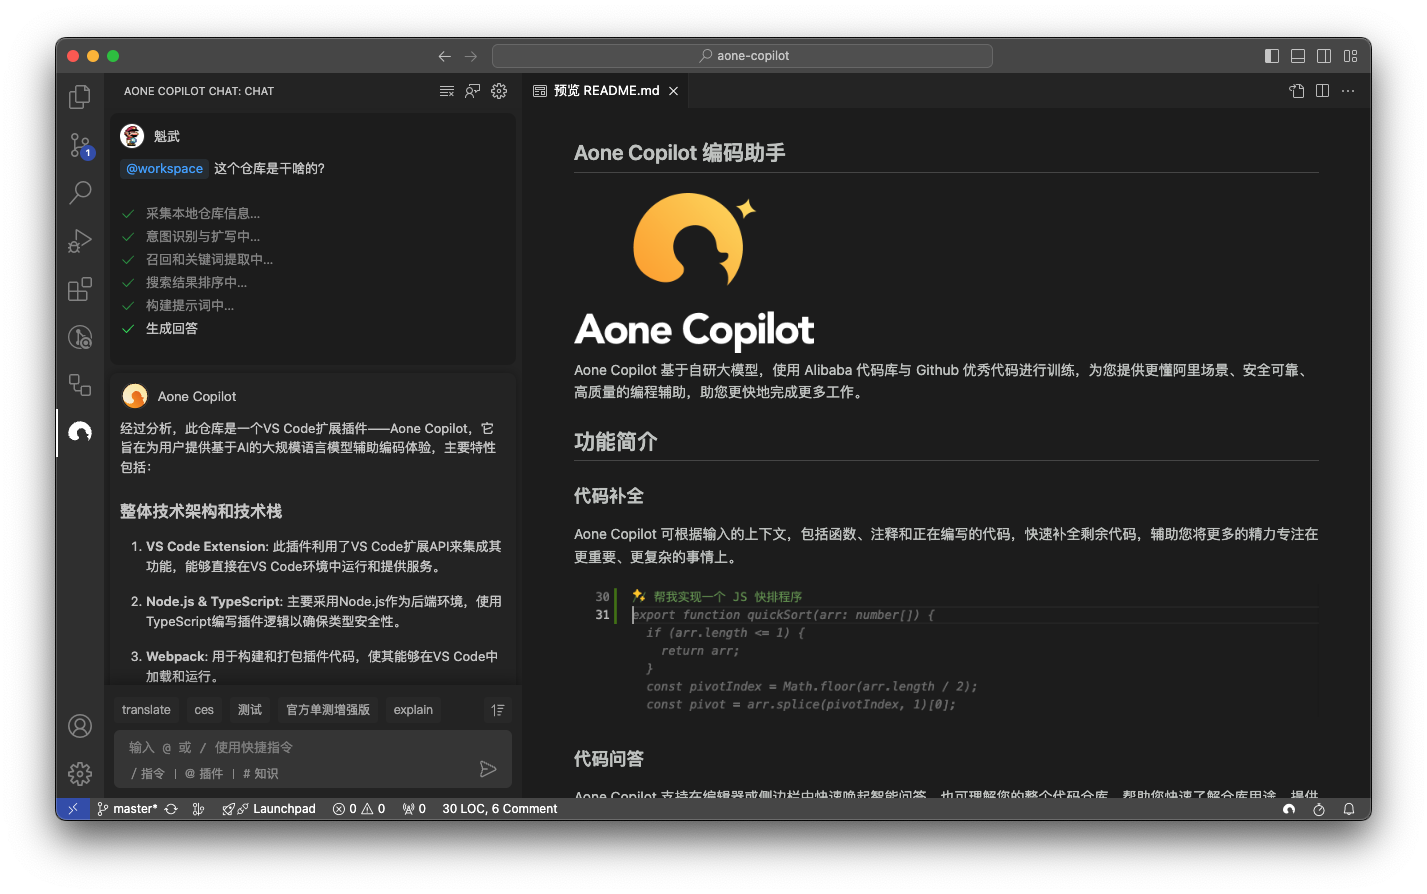1427x894 pixels.
Task: Clear chat using the list-clear icon
Action: pyautogui.click(x=447, y=91)
